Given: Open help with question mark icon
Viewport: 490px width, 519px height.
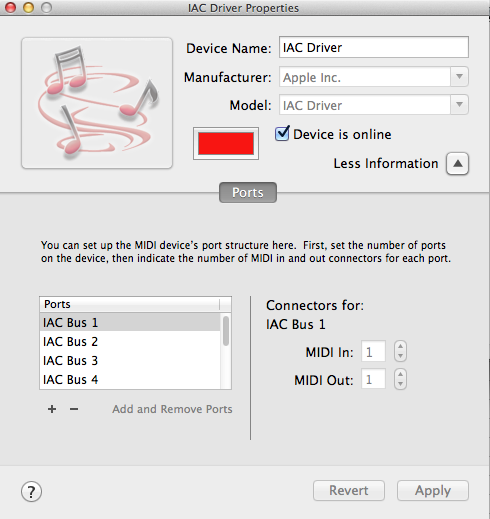Looking at the screenshot, I should coord(31,491).
